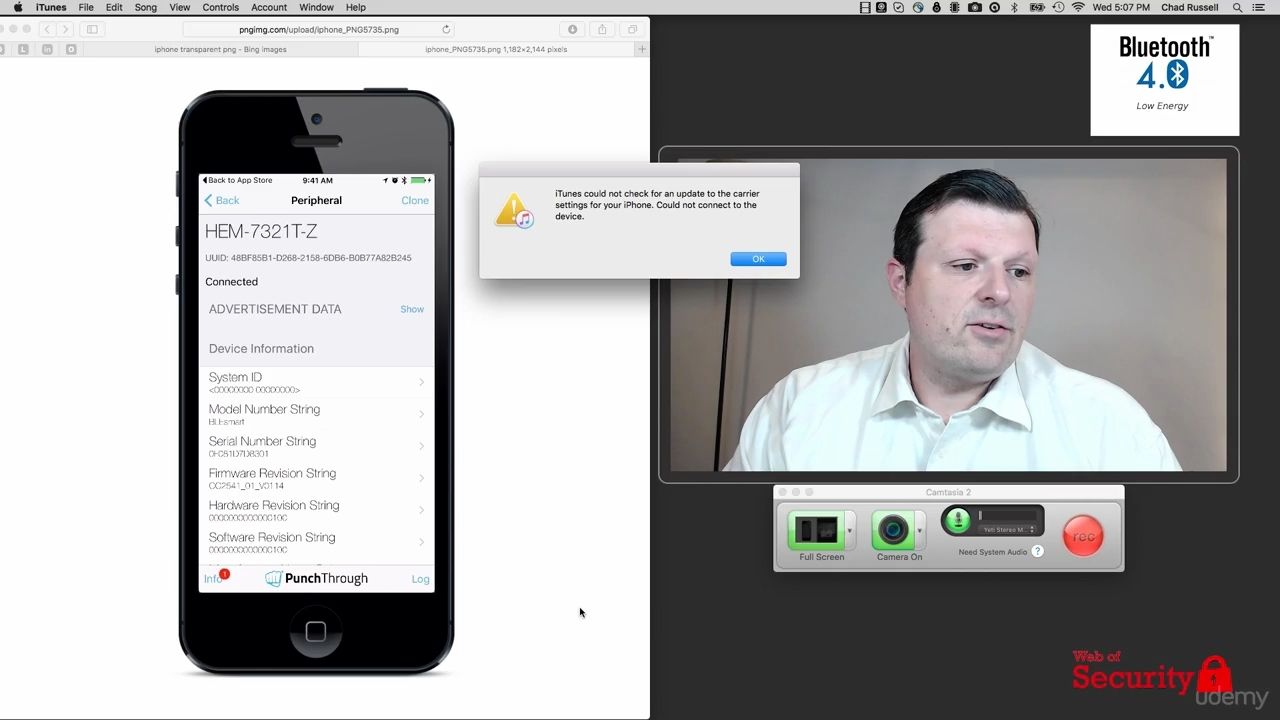The height and width of the screenshot is (720, 1280).
Task: Open the Help menu
Action: (356, 7)
